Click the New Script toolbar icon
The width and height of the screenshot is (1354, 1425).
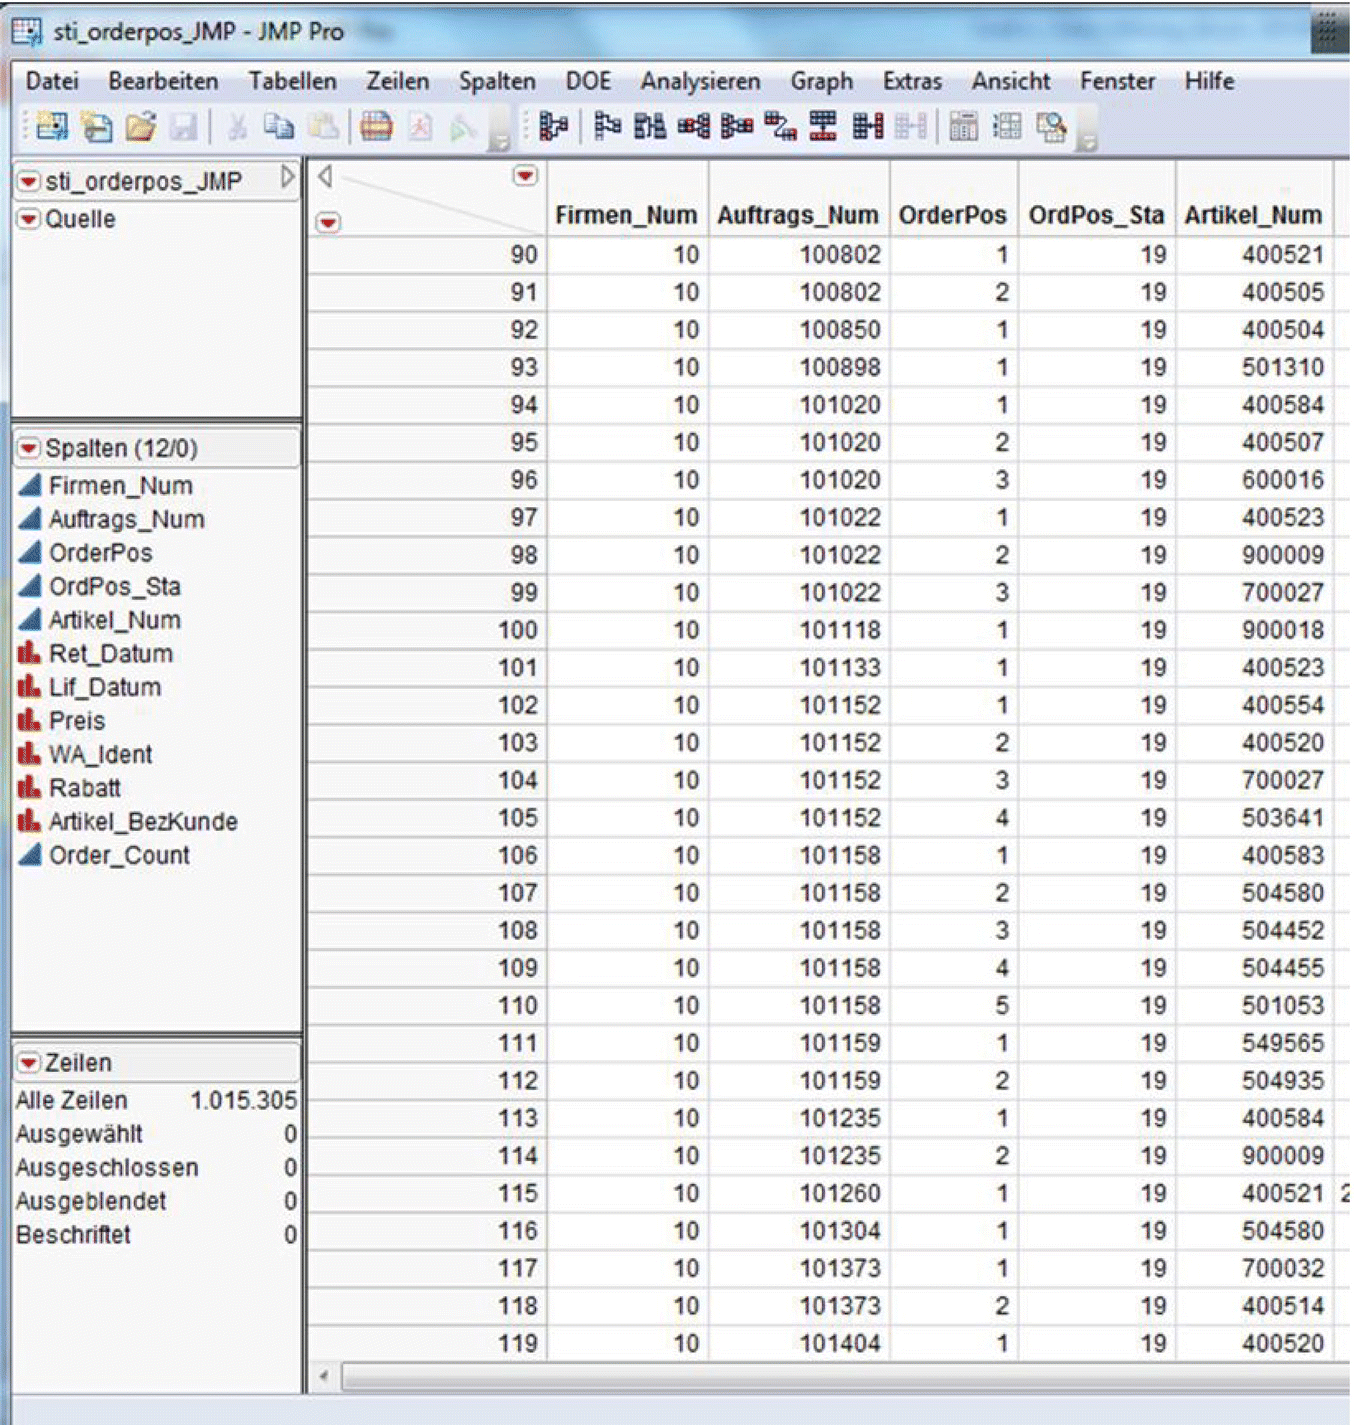coord(97,127)
